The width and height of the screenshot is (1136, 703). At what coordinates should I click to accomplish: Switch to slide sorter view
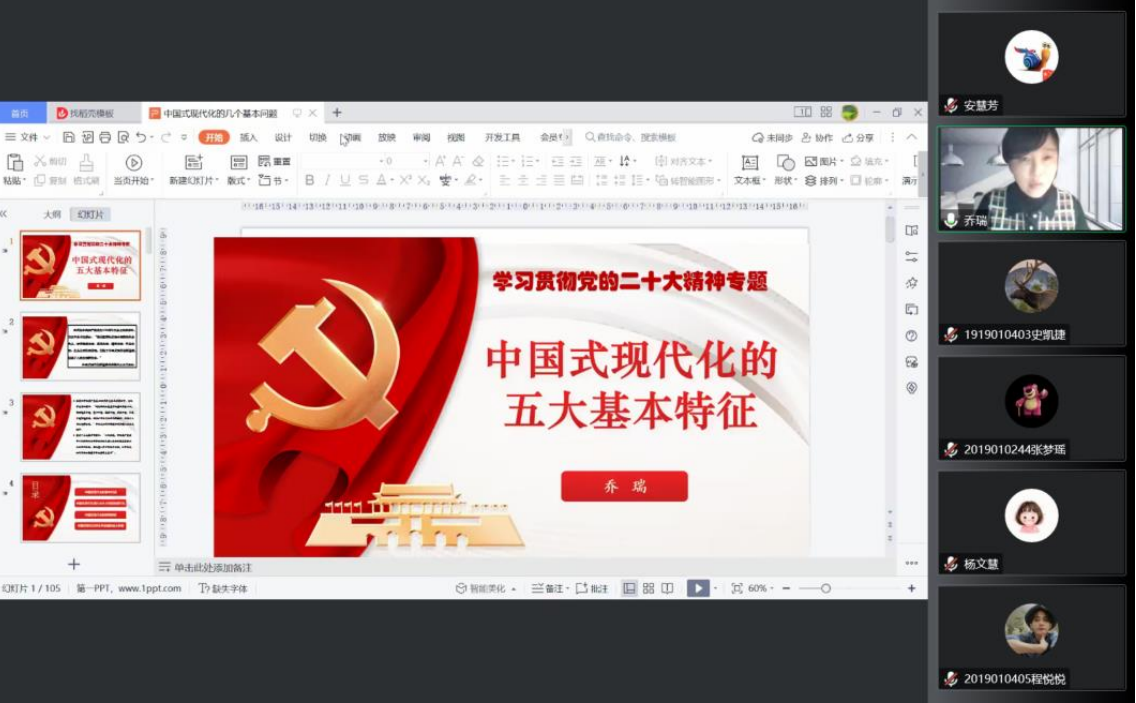(x=648, y=589)
